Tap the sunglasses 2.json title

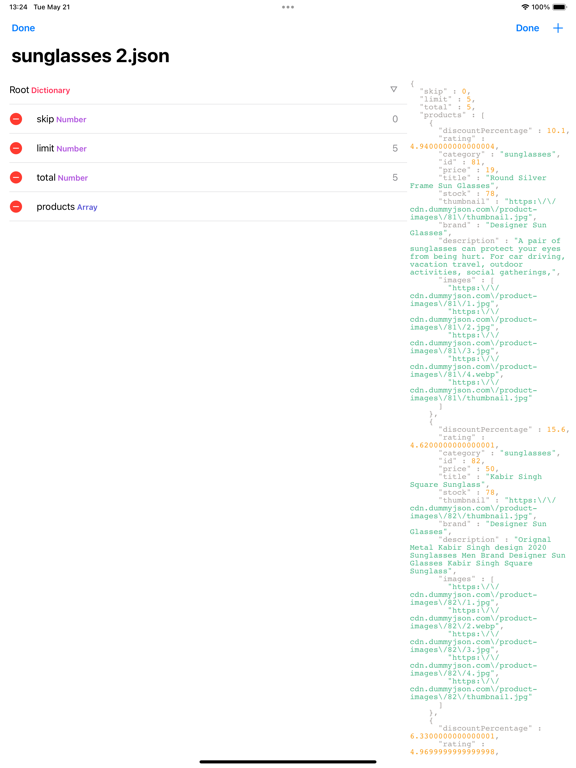click(90, 56)
